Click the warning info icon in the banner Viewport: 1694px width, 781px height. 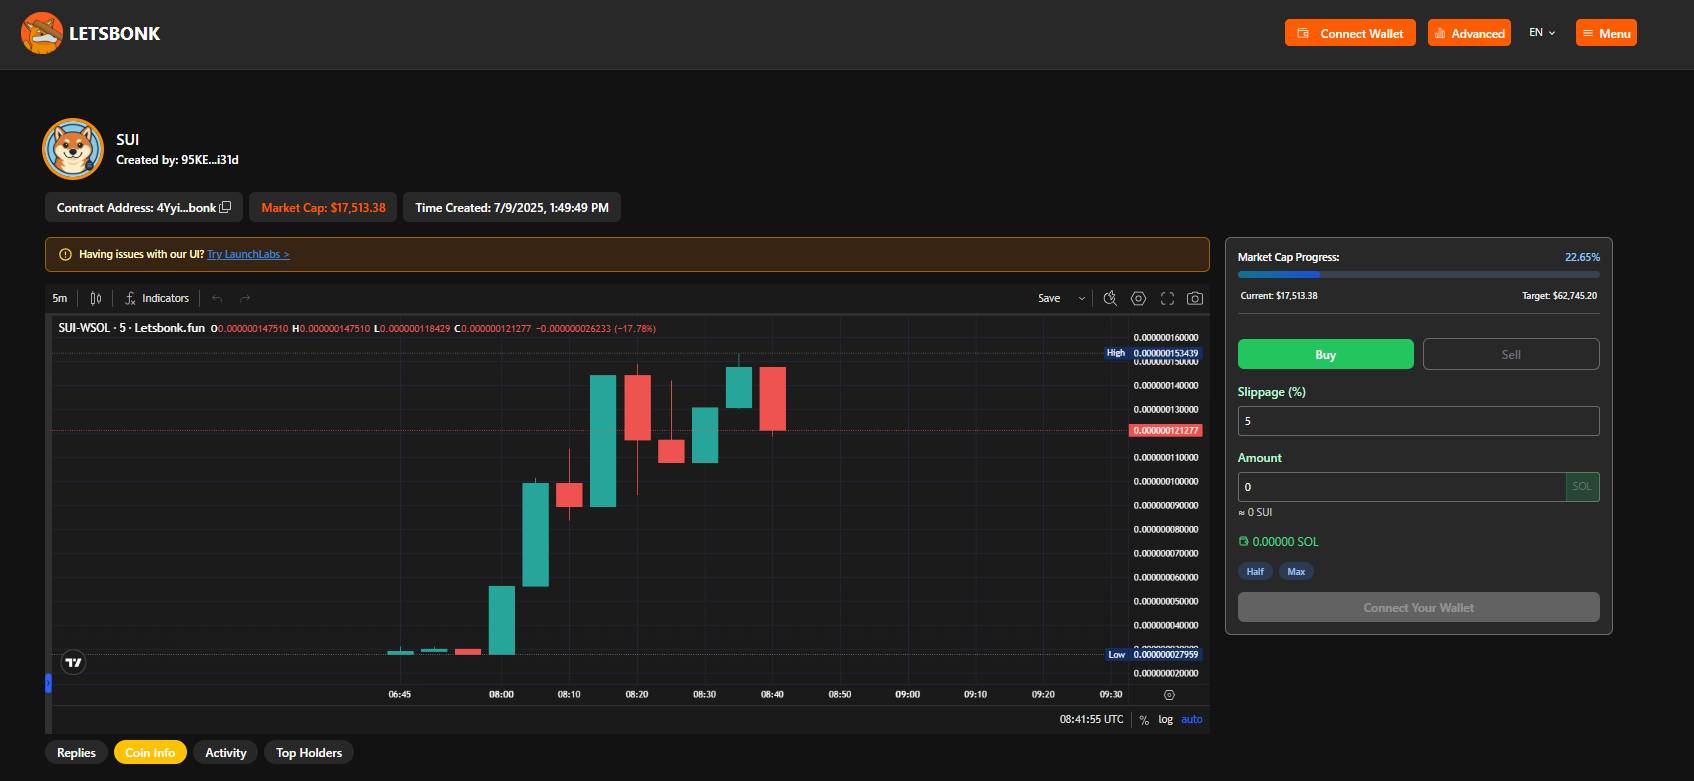(x=65, y=254)
